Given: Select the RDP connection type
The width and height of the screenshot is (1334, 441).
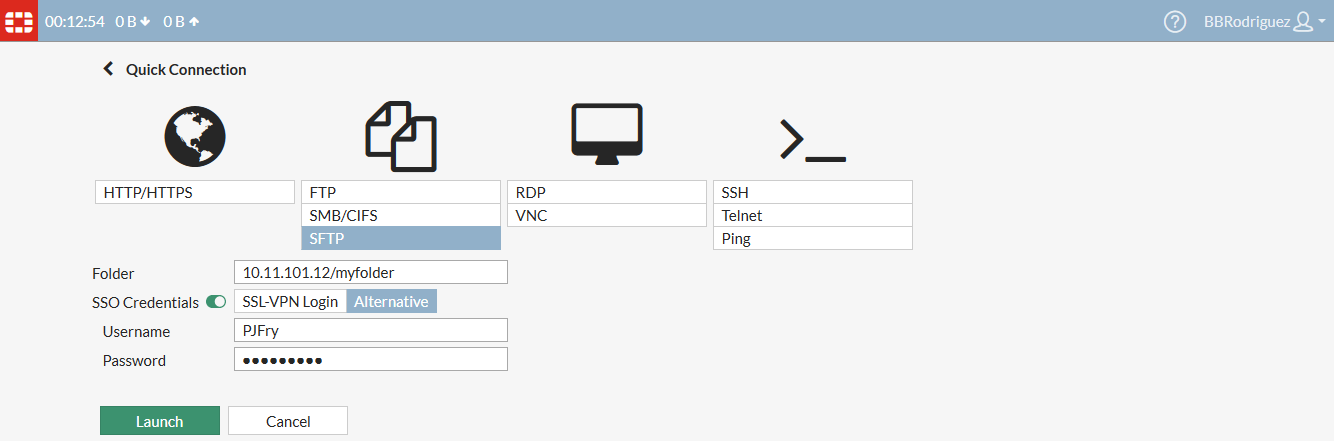Looking at the screenshot, I should (607, 193).
